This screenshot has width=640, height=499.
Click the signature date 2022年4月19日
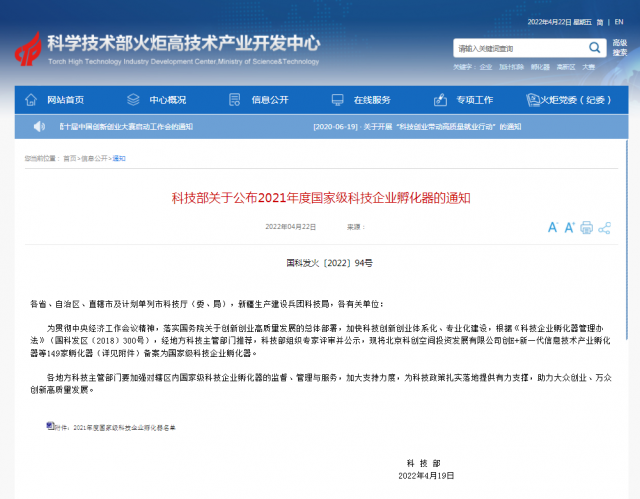426,476
